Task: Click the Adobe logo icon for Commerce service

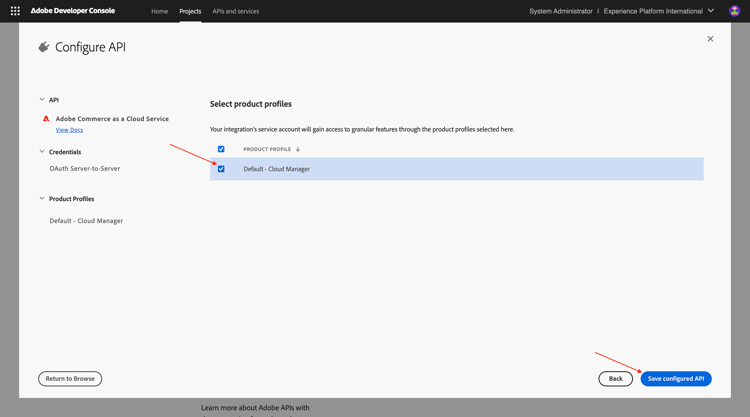Action: pyautogui.click(x=46, y=119)
